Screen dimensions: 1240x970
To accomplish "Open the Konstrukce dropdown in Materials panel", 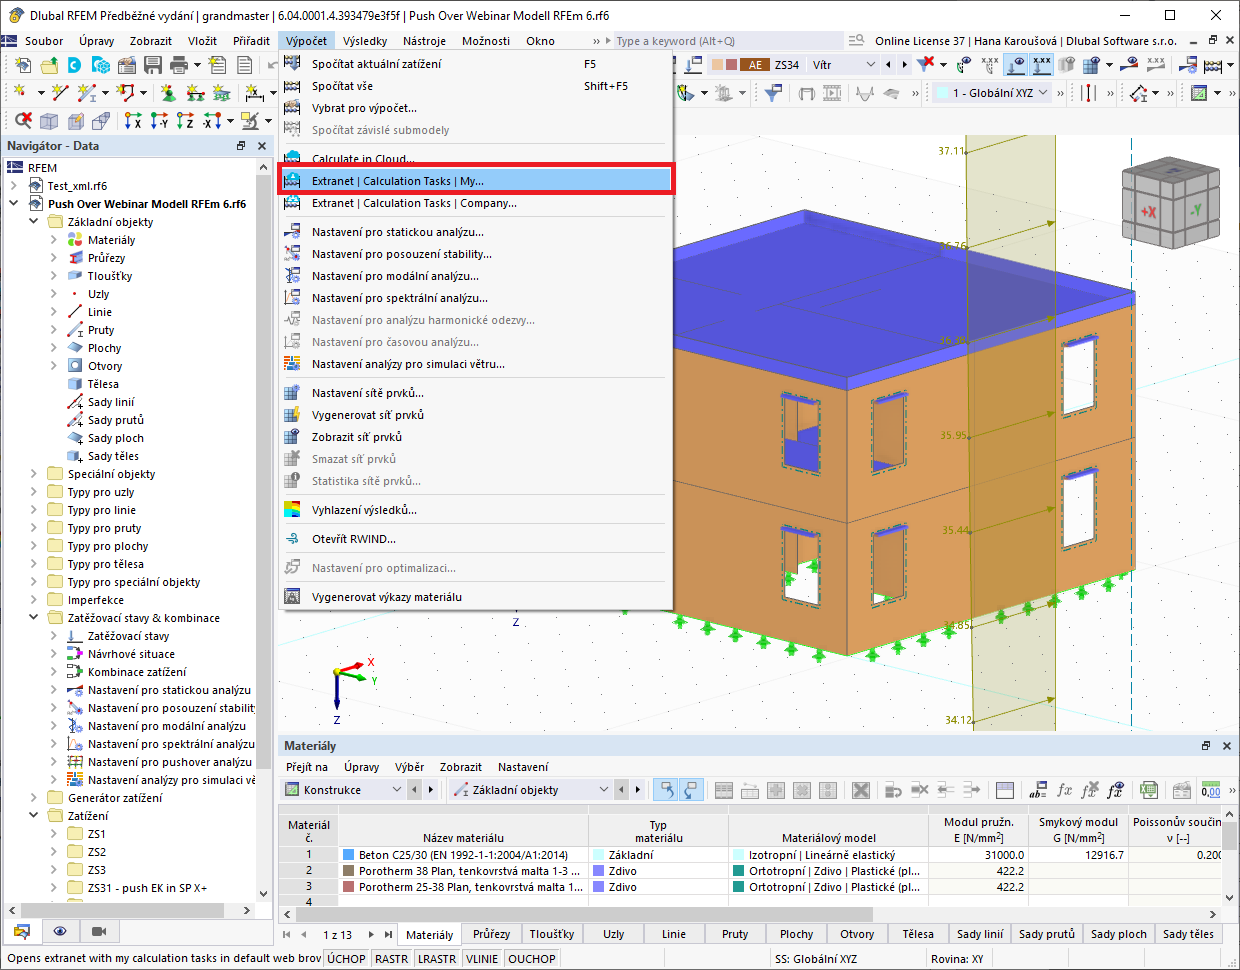I will click(396, 790).
